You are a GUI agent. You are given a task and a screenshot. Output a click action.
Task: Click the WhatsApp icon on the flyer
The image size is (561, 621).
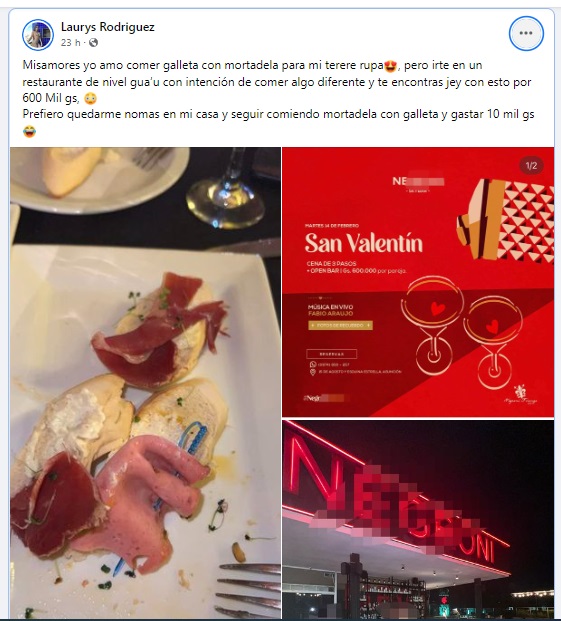312,365
